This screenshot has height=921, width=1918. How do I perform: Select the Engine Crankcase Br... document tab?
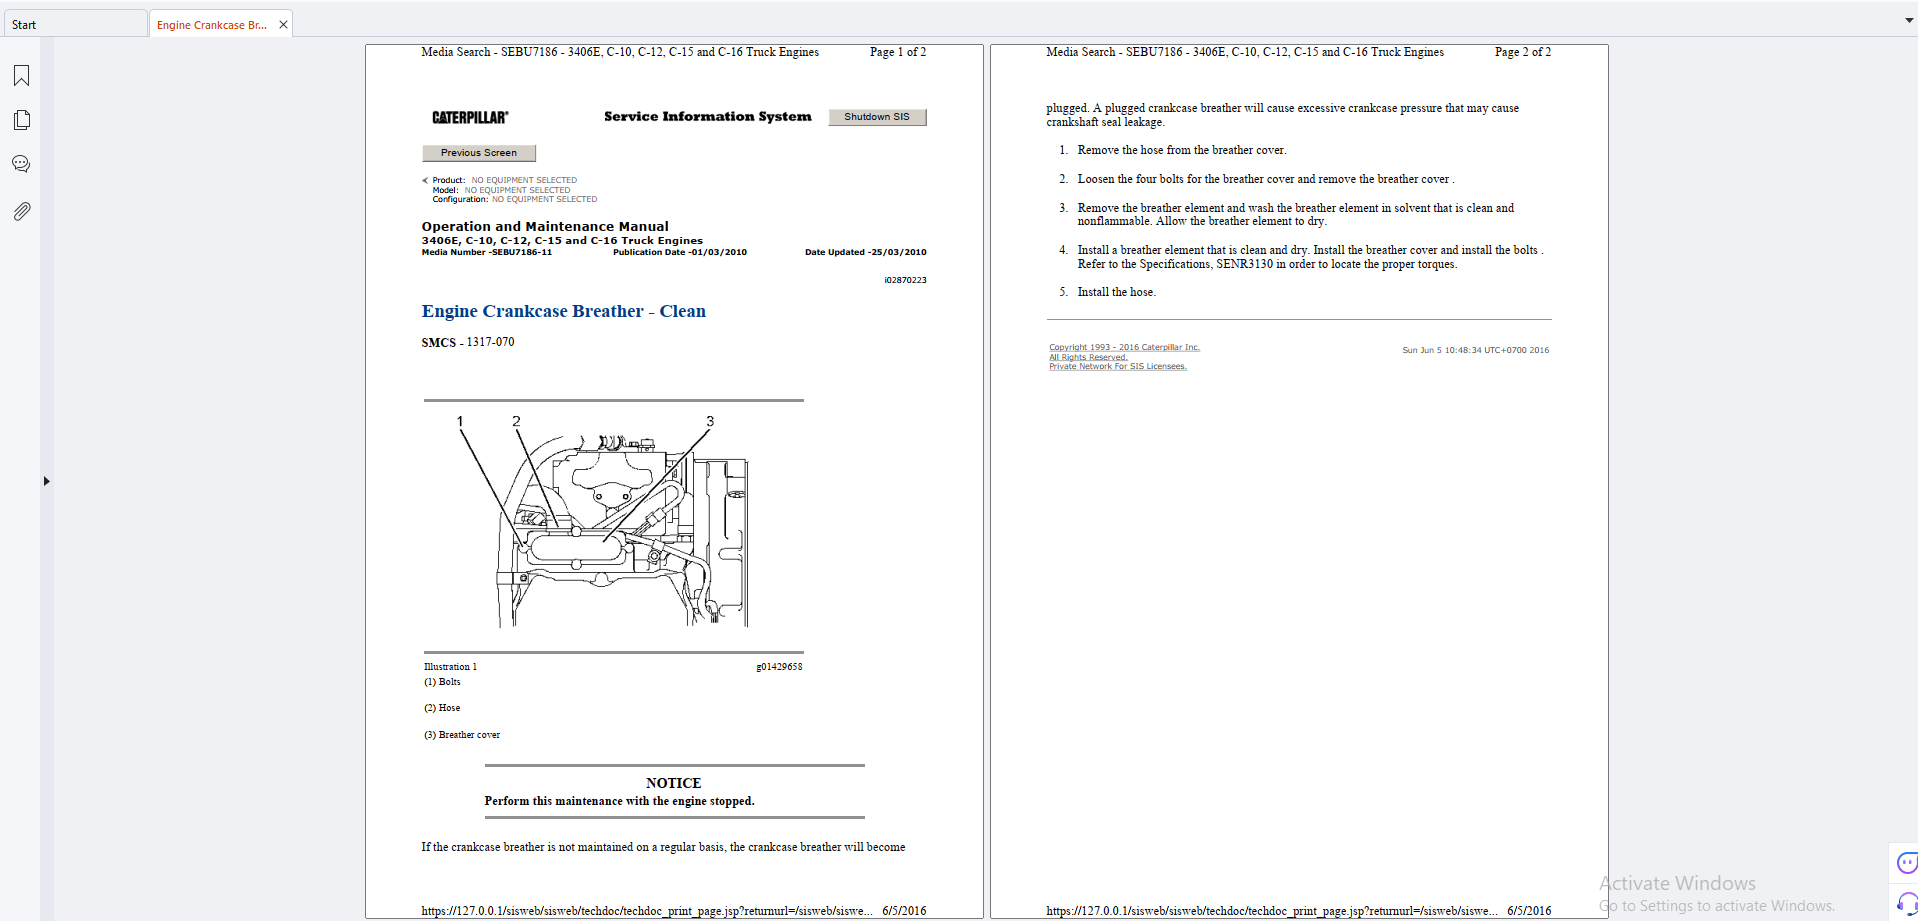pyautogui.click(x=212, y=25)
